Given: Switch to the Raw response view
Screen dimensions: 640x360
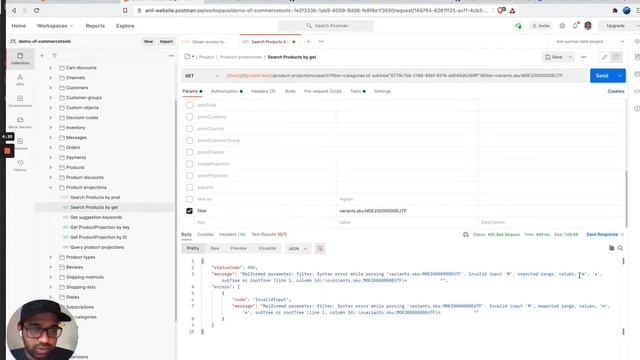Looking at the screenshot, I should tap(215, 249).
